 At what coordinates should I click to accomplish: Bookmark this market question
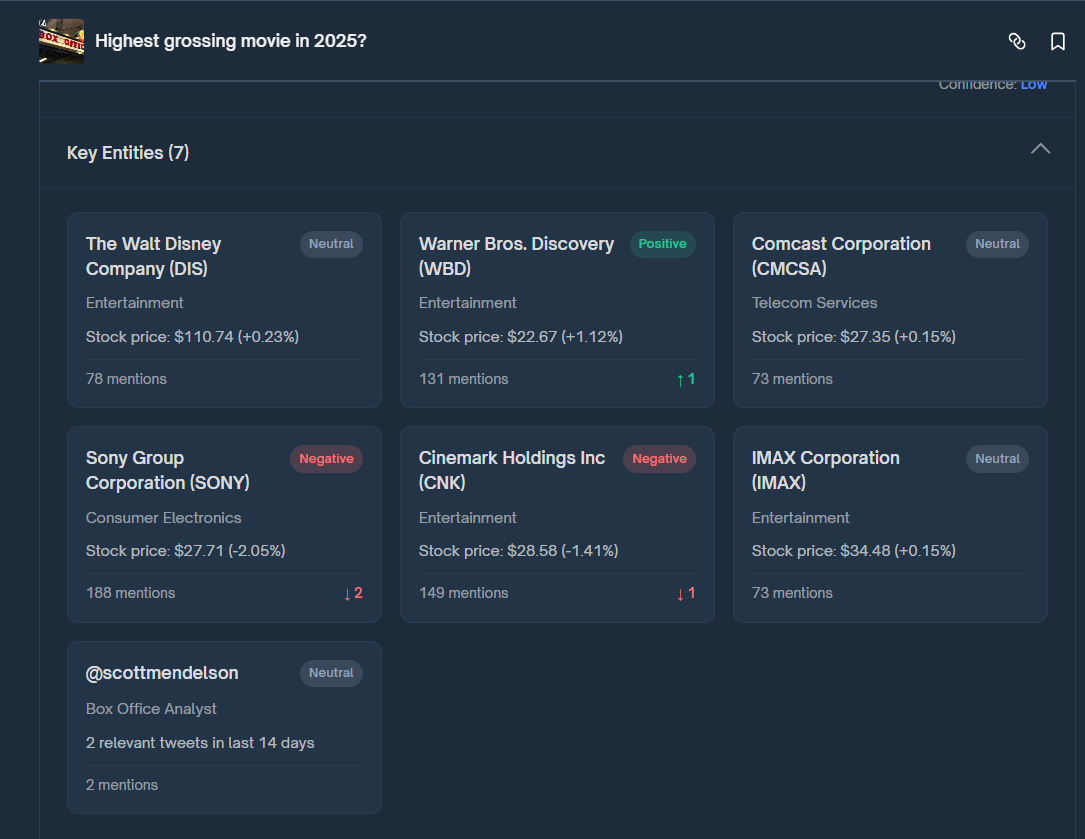pyautogui.click(x=1057, y=42)
